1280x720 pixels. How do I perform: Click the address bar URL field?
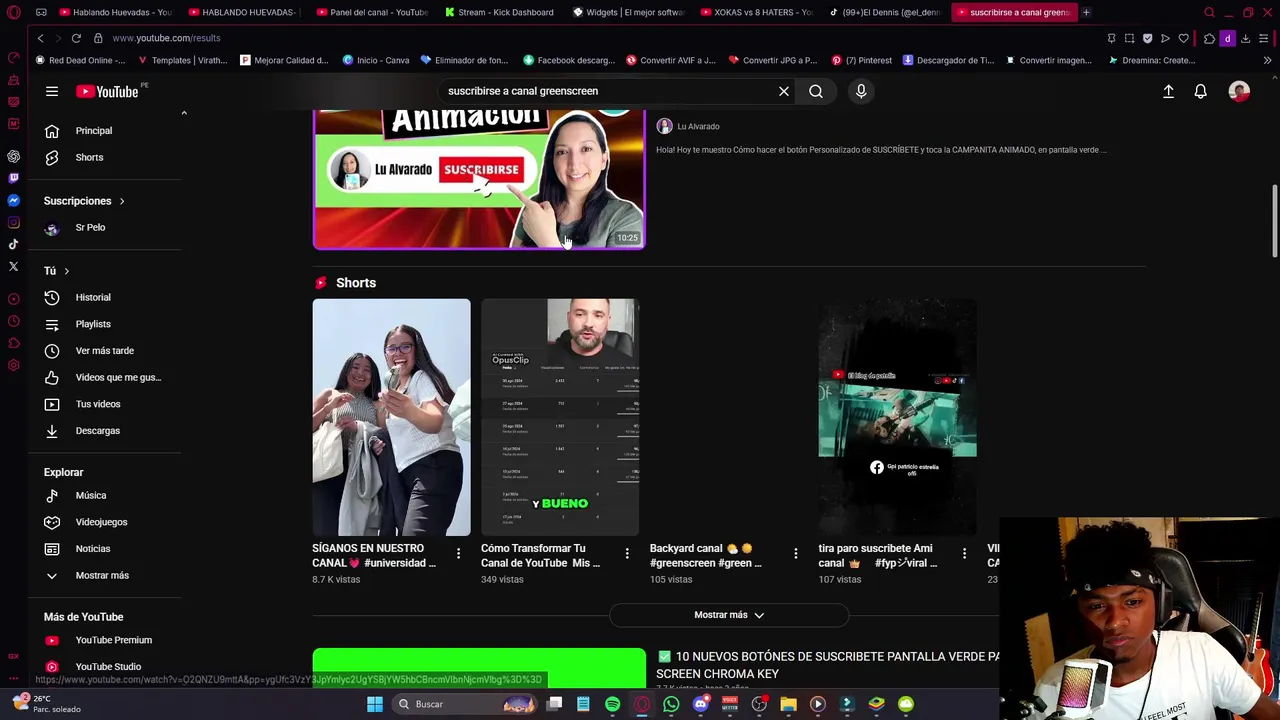click(600, 38)
